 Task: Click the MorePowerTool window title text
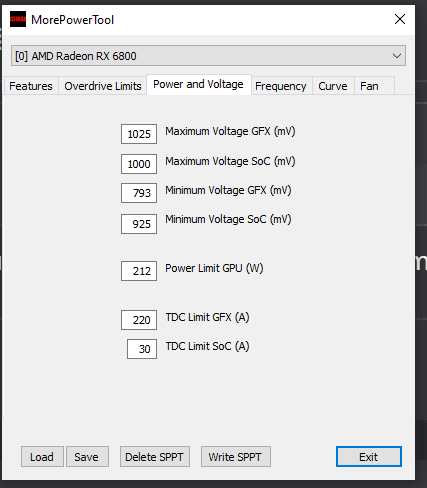[73, 20]
